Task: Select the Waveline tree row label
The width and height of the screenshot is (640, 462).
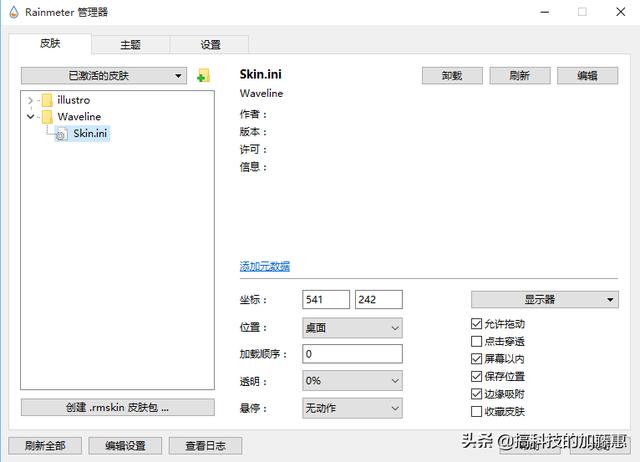Action: click(x=79, y=117)
